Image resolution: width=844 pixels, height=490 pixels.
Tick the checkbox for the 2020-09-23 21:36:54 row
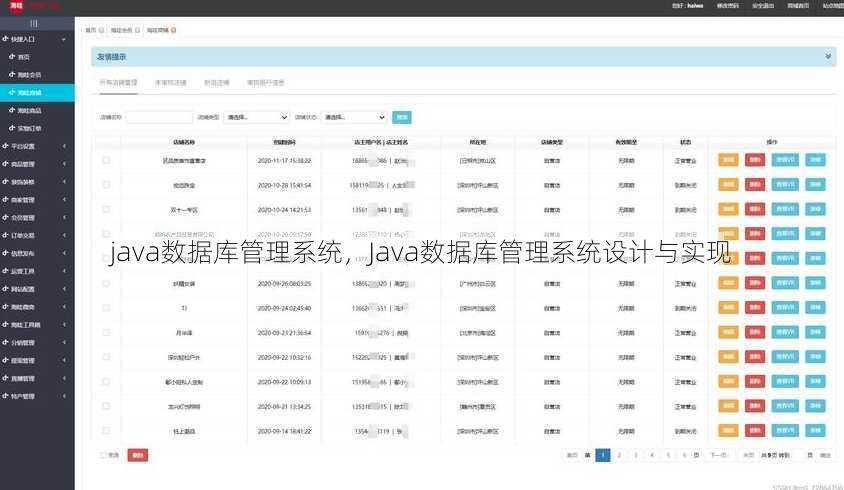tap(106, 332)
